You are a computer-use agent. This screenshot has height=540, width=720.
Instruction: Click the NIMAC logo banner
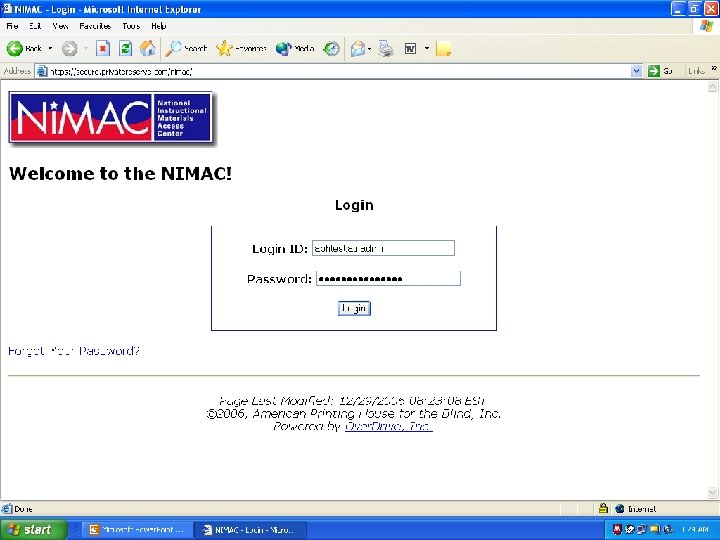pos(111,118)
